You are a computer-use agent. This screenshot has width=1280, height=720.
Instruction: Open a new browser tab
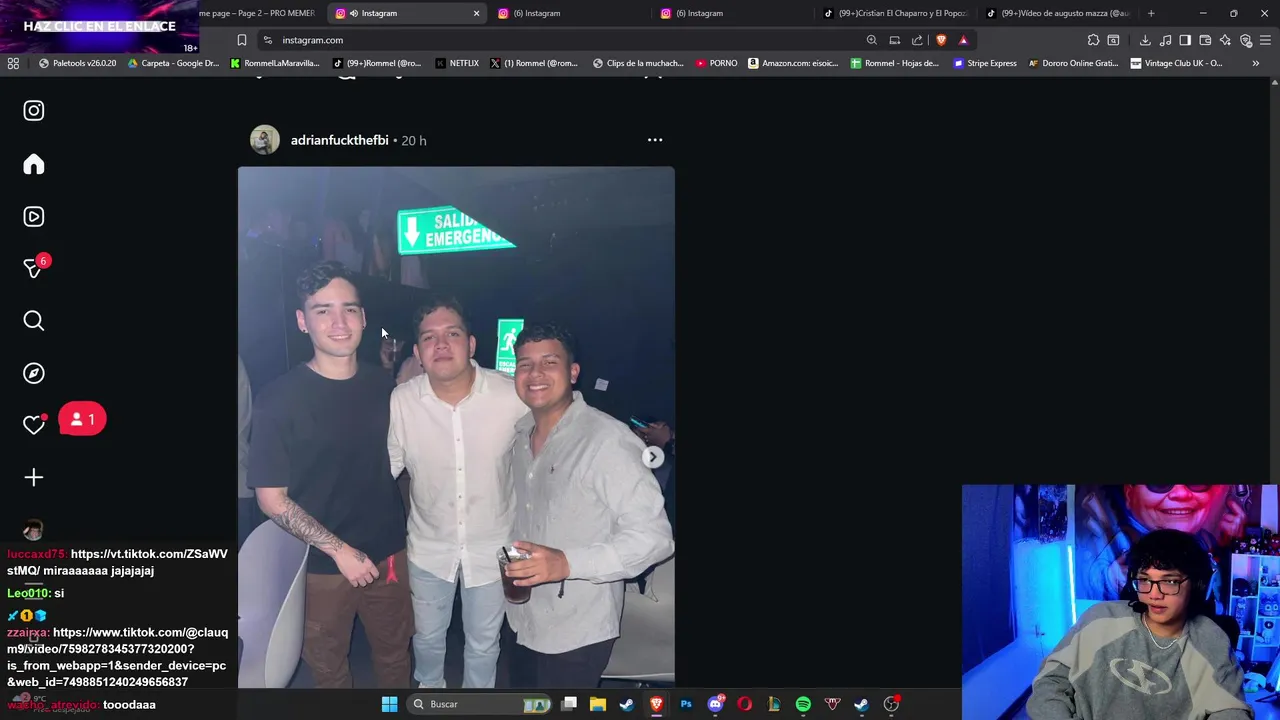coord(1151,13)
